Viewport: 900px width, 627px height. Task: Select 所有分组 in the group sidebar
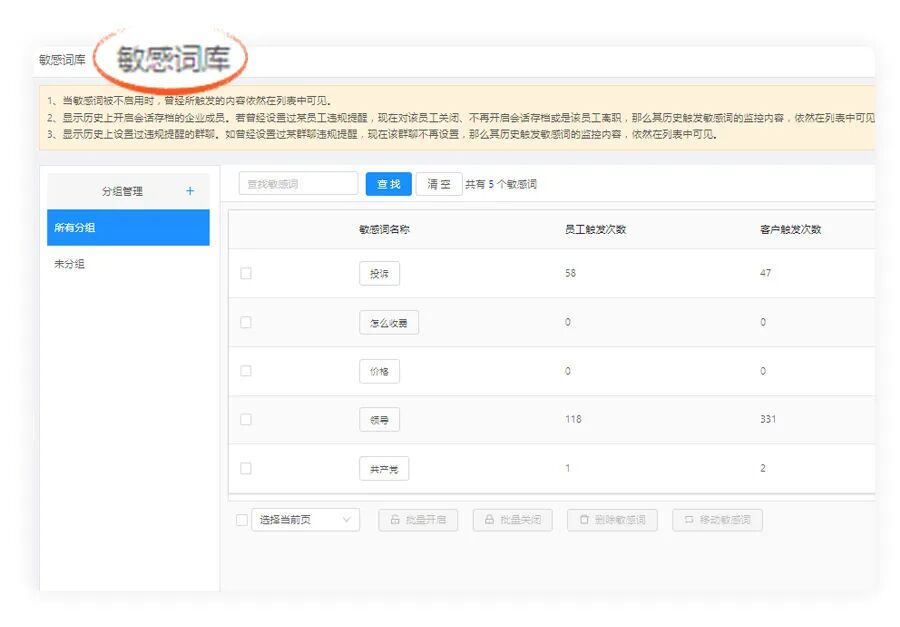[127, 227]
